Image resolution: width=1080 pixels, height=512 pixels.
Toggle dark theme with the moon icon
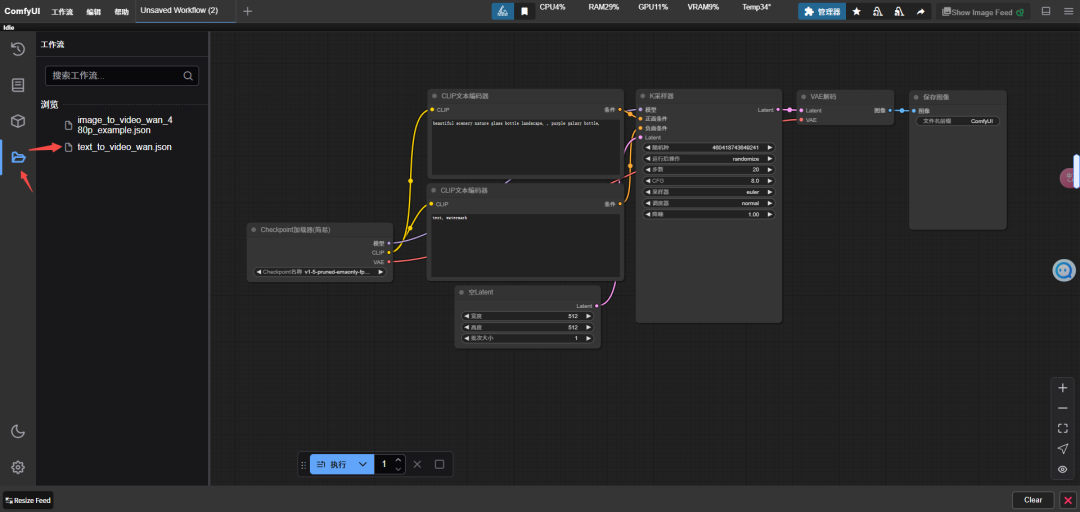click(x=18, y=431)
